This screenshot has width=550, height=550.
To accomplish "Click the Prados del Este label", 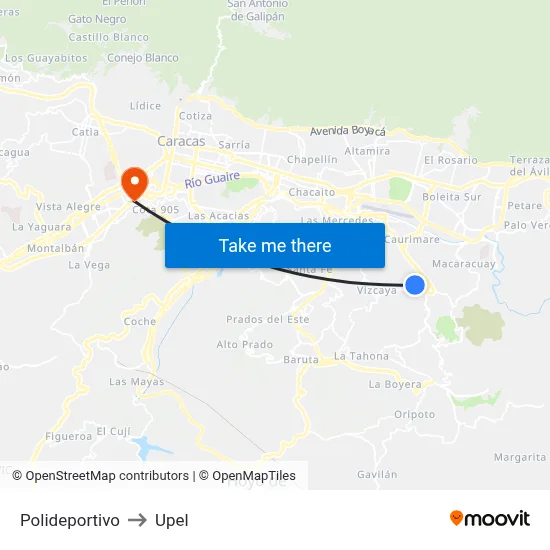I will pos(268,319).
